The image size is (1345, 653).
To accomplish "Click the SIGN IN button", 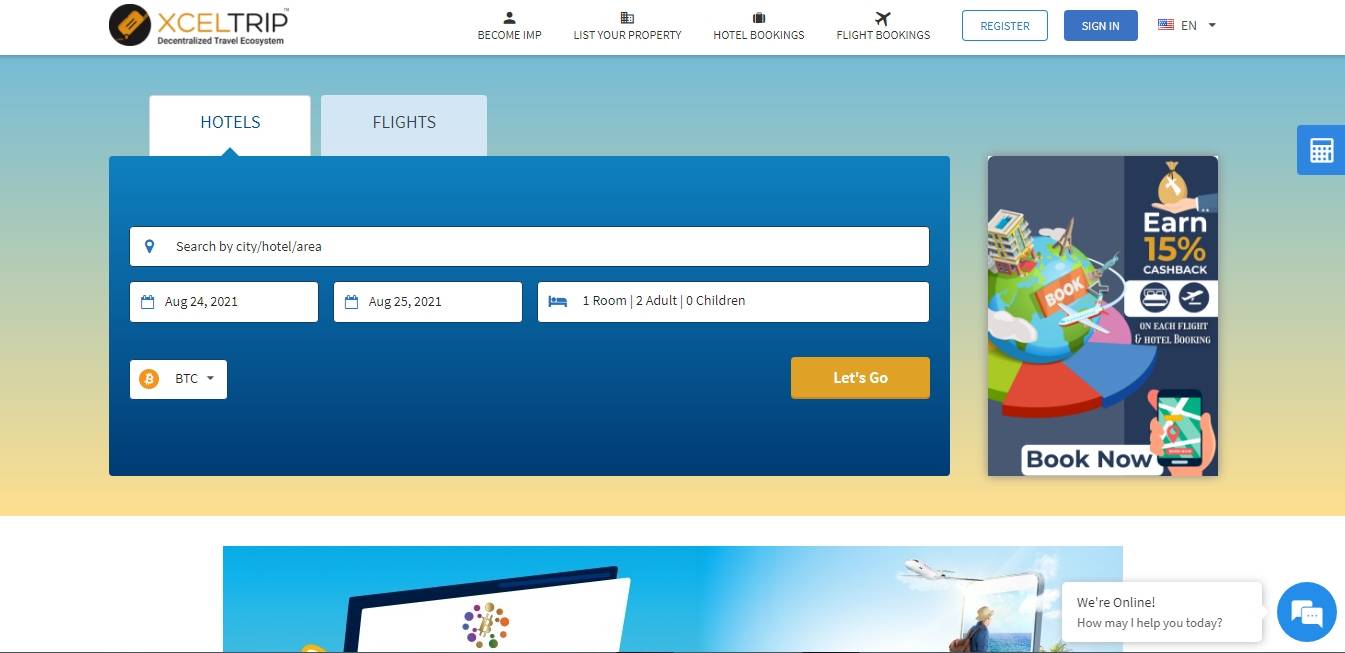I will [1101, 26].
